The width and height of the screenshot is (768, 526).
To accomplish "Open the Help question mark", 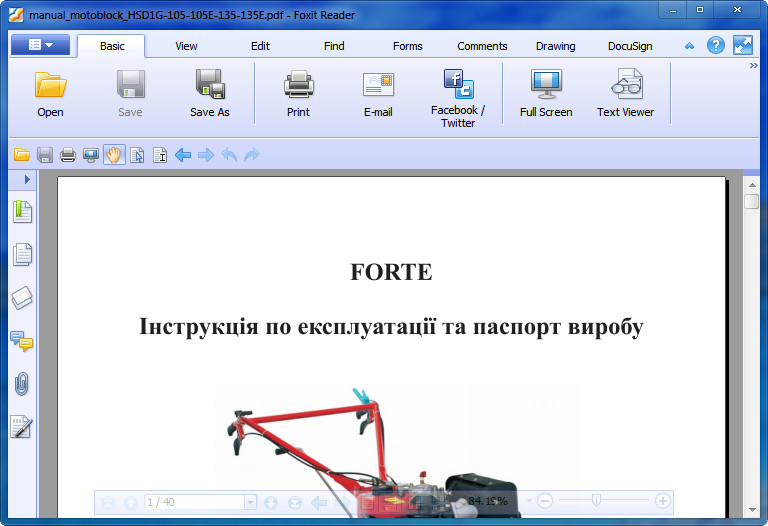I will [716, 46].
